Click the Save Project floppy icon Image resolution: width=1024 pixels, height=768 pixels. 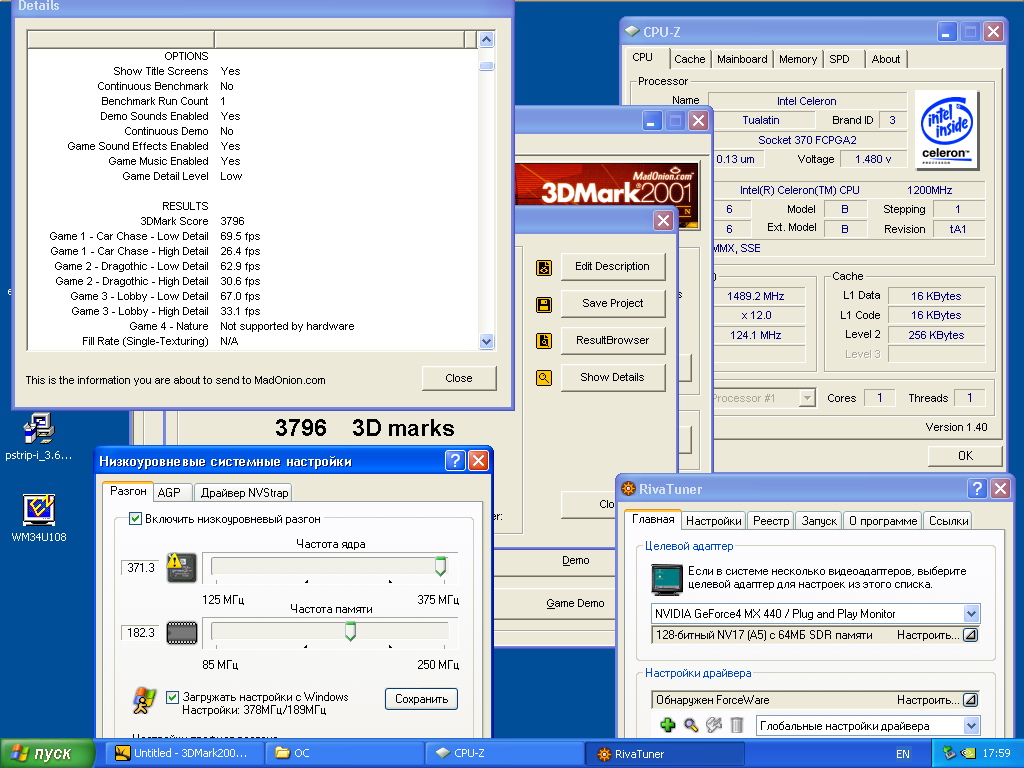click(x=543, y=304)
